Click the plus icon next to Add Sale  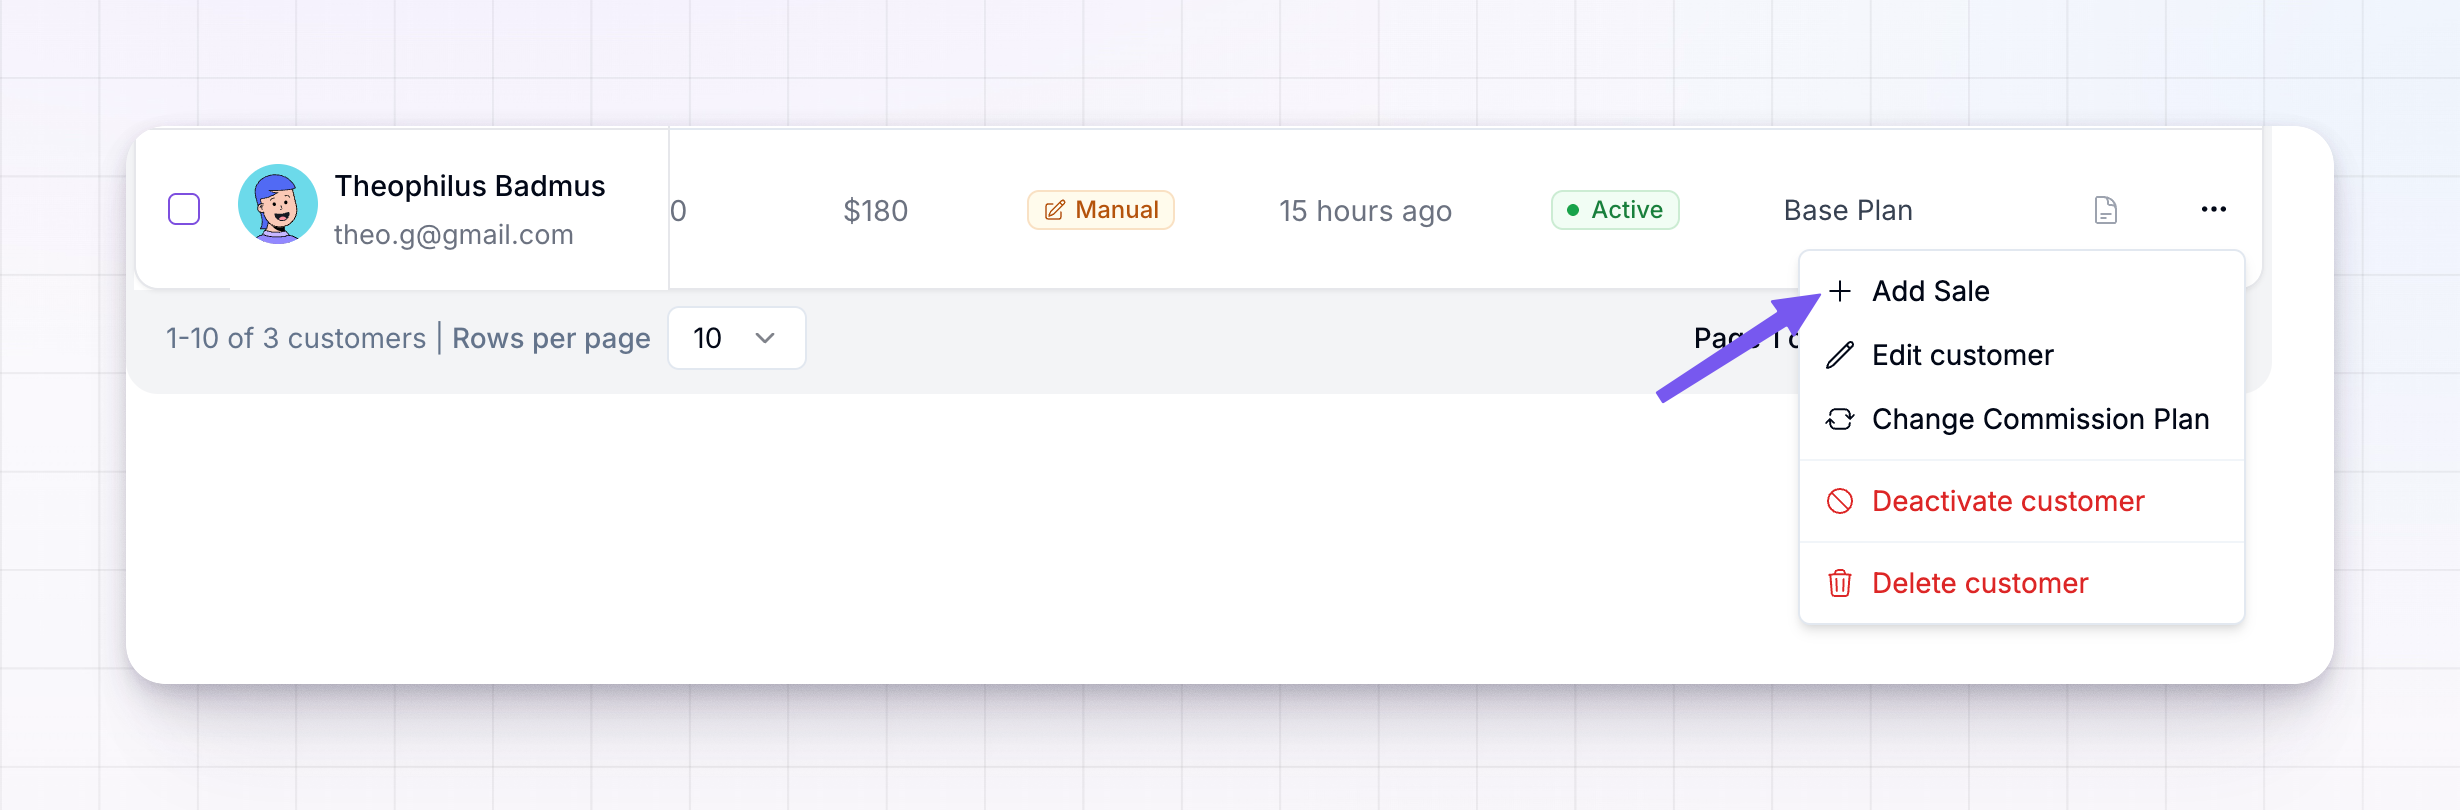1840,291
